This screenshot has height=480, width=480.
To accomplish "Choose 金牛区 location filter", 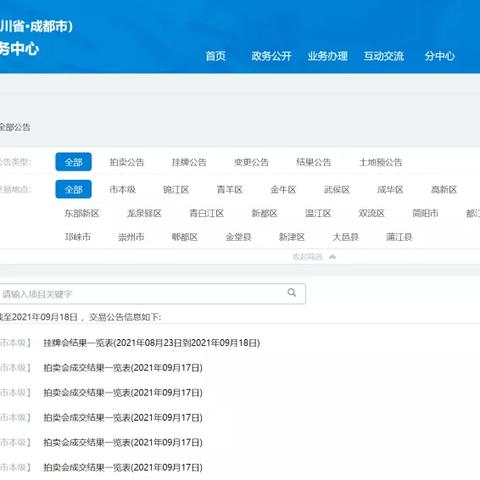I will 283,190.
